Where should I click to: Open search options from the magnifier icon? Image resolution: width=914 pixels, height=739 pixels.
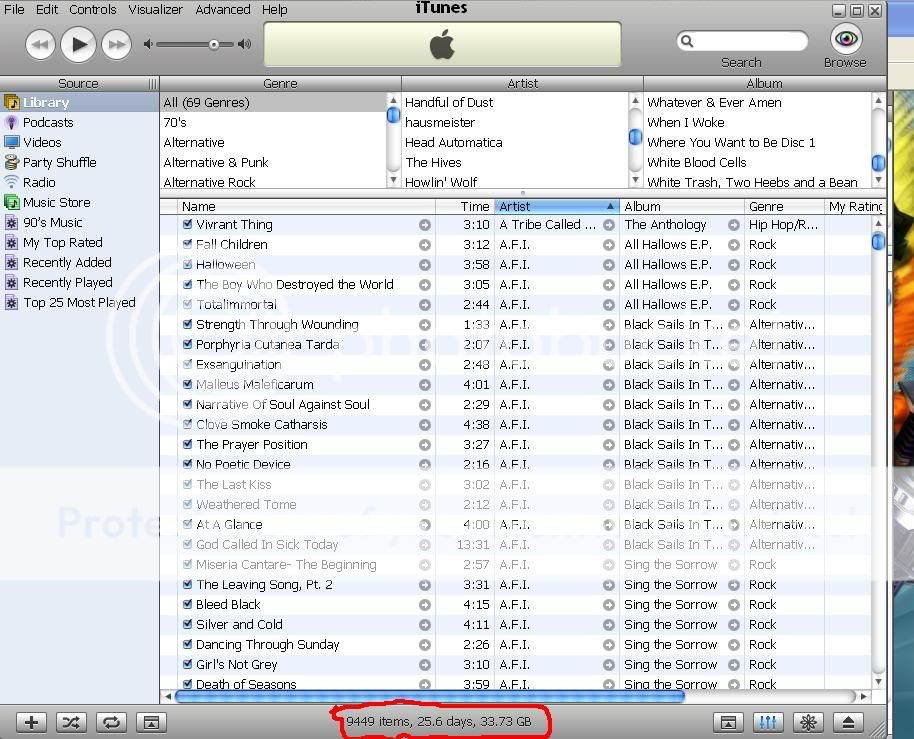click(687, 42)
